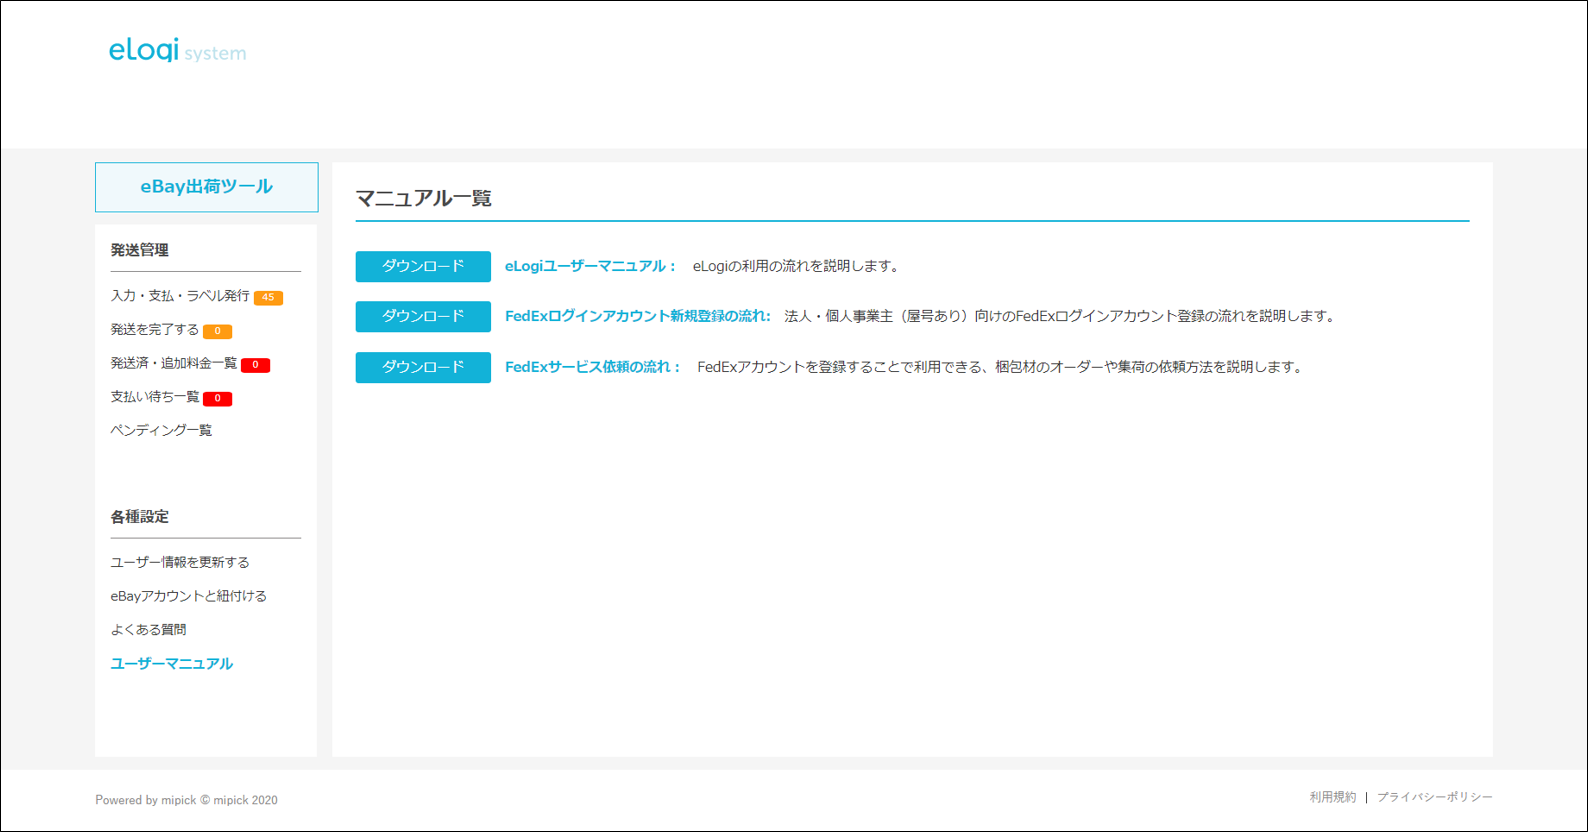This screenshot has width=1588, height=832.
Task: Open 入力・支払・ラベル発行 menu item
Action: pos(180,296)
